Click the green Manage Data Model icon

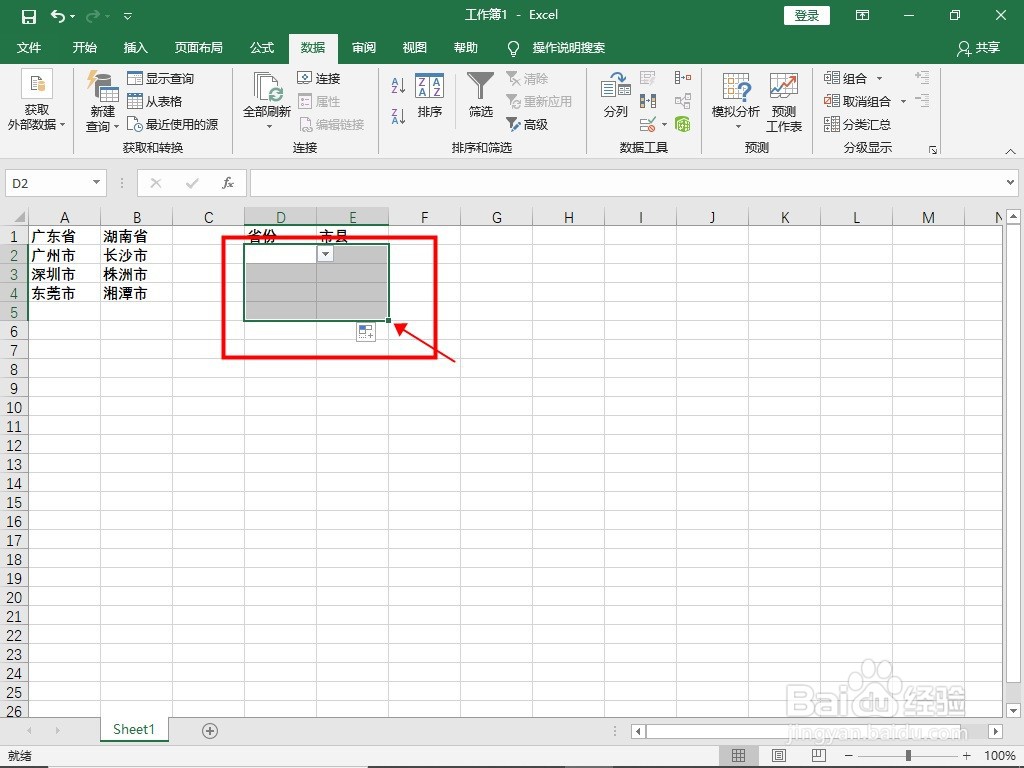683,124
